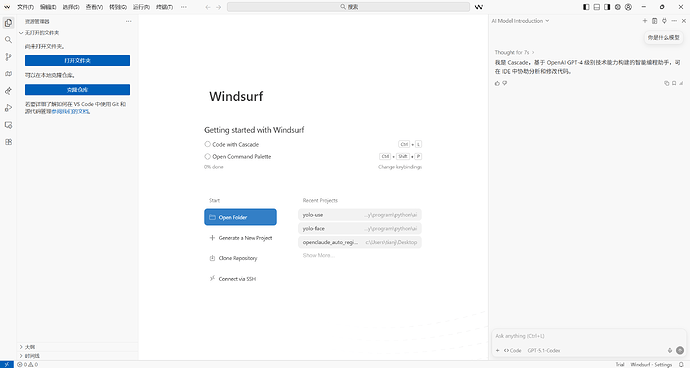Click blue Open Folder button in sidebar
The image size is (690, 368).
point(77,60)
